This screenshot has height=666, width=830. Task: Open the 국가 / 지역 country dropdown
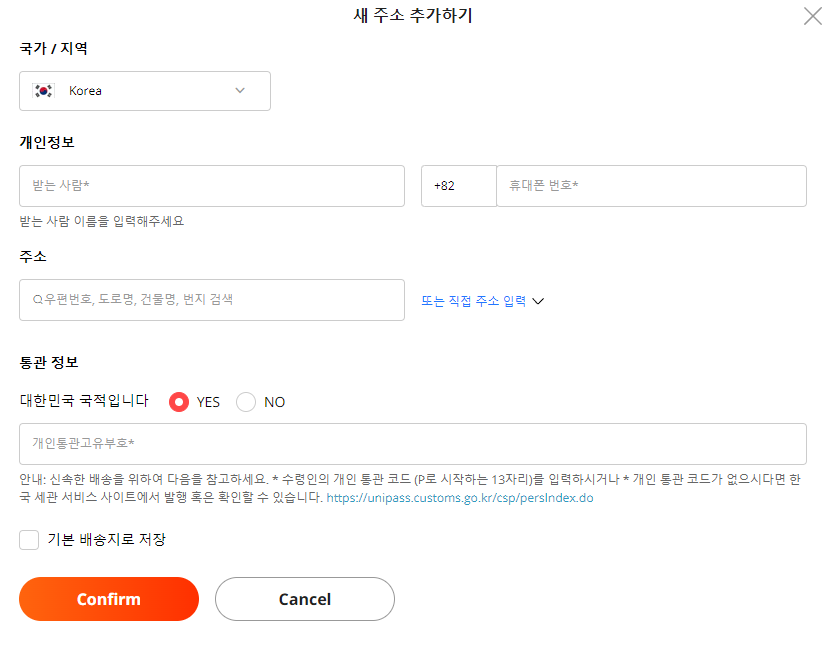[x=145, y=90]
